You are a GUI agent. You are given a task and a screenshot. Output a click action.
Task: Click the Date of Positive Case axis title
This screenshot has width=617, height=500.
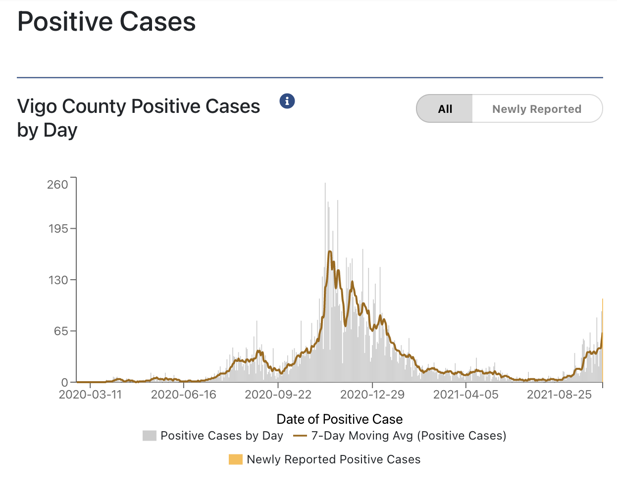click(339, 419)
